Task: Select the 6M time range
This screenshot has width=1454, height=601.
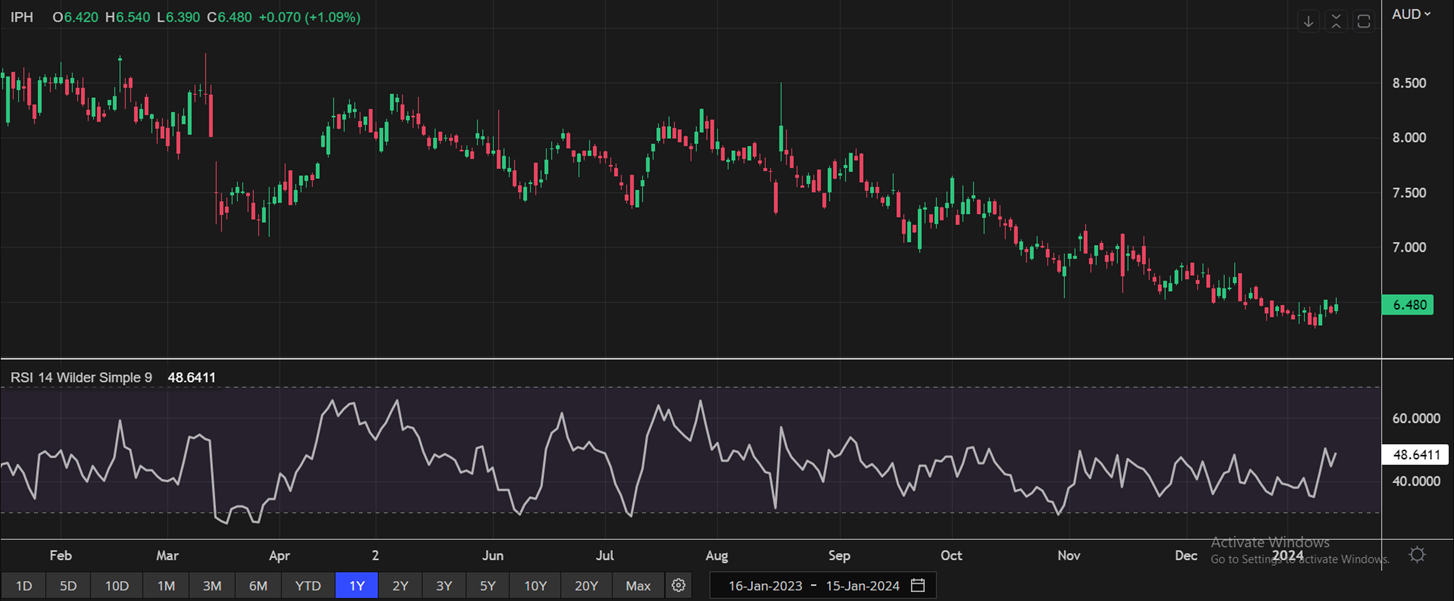Action: [258, 585]
